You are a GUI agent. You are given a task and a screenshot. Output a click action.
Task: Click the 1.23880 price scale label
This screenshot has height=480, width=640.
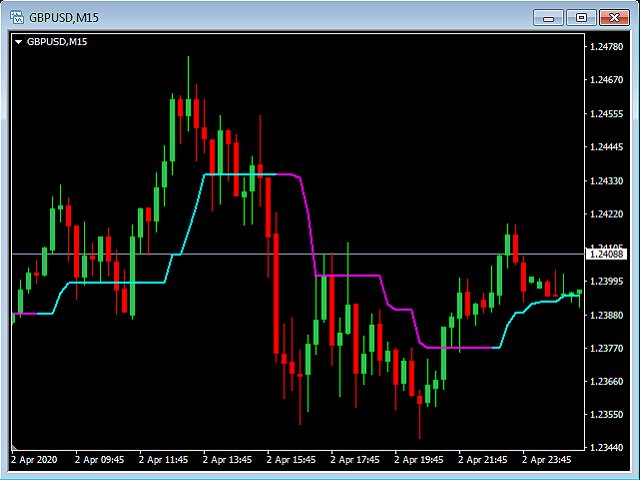[607, 315]
